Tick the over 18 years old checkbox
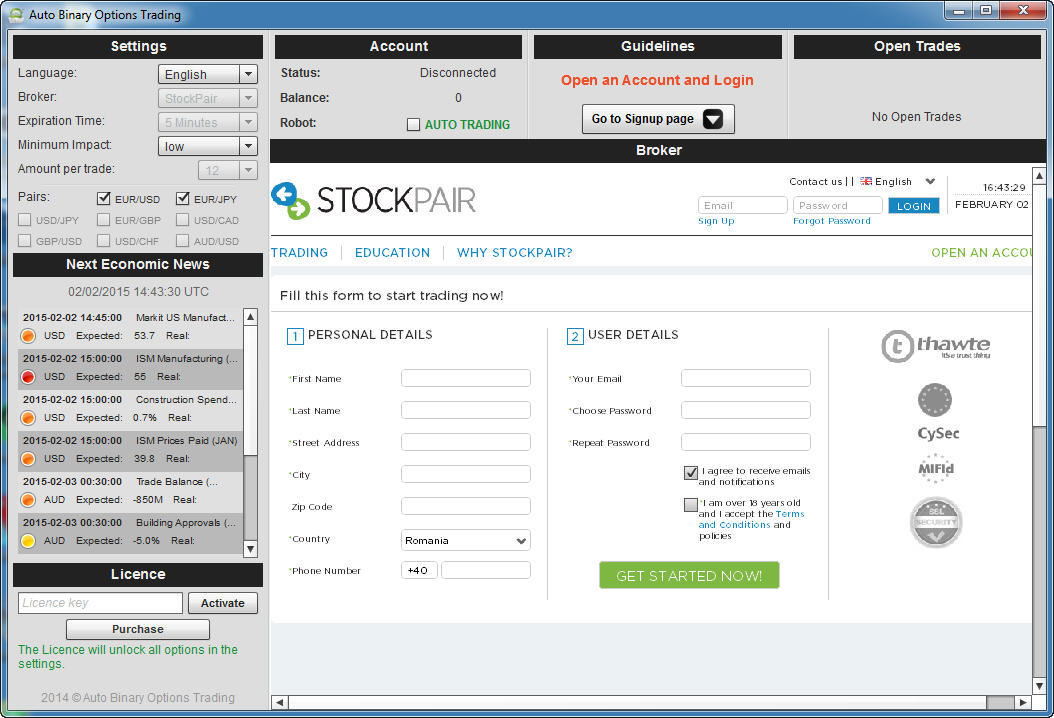1054x718 pixels. pyautogui.click(x=691, y=505)
